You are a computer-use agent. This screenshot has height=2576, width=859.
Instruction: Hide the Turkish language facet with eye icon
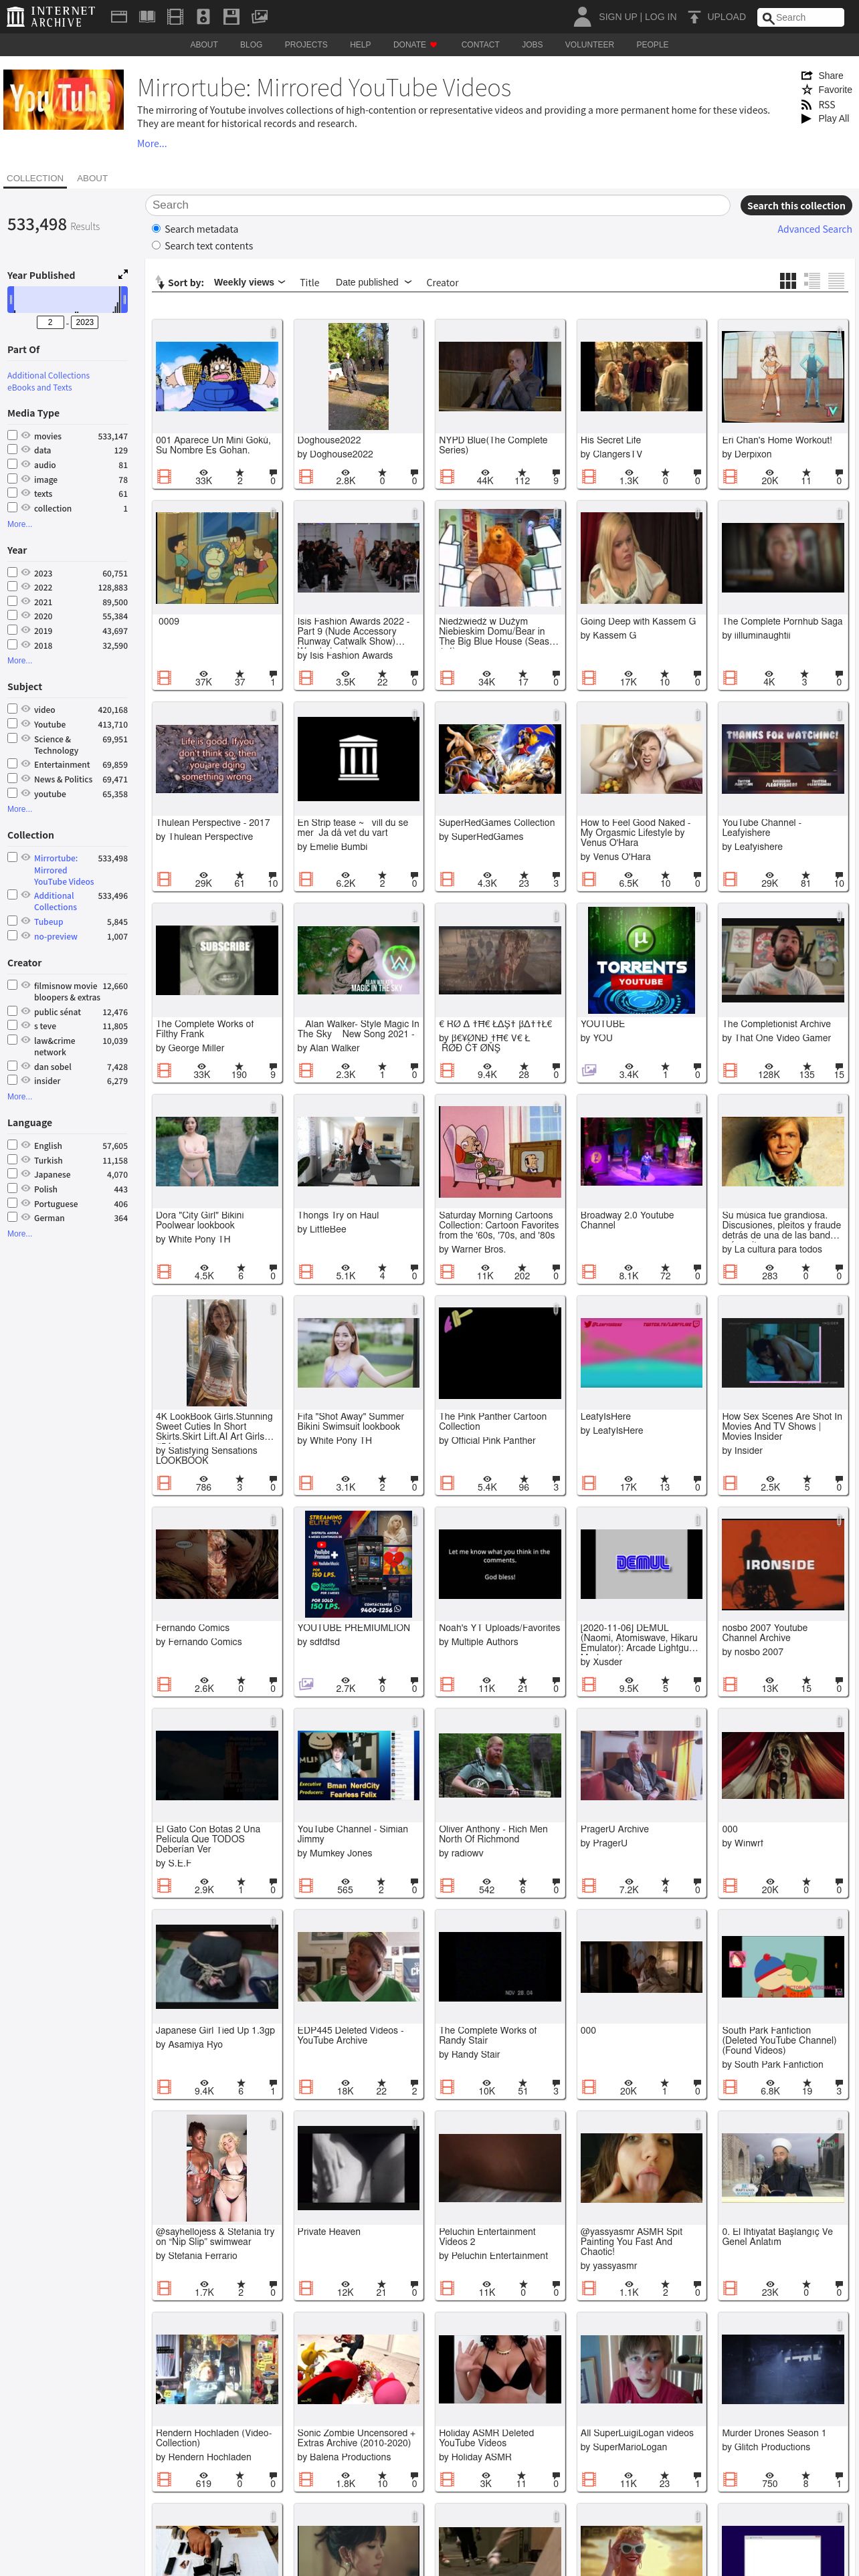26,1160
